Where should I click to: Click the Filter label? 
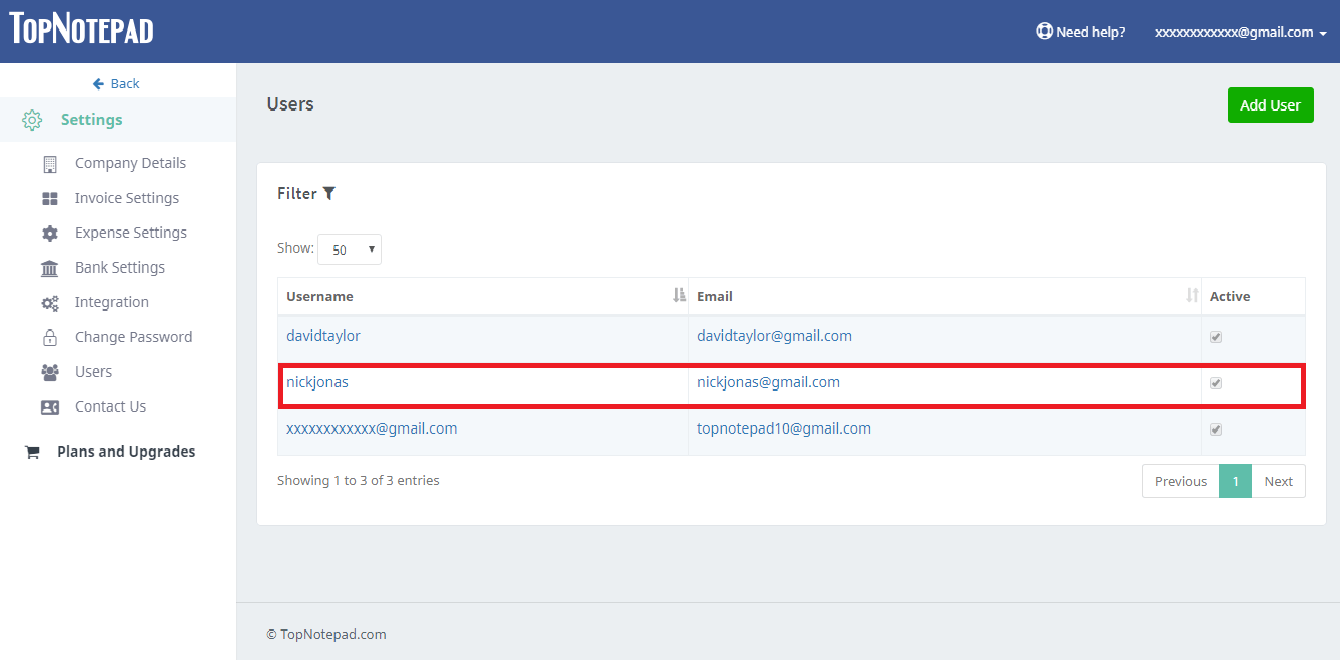(x=297, y=193)
